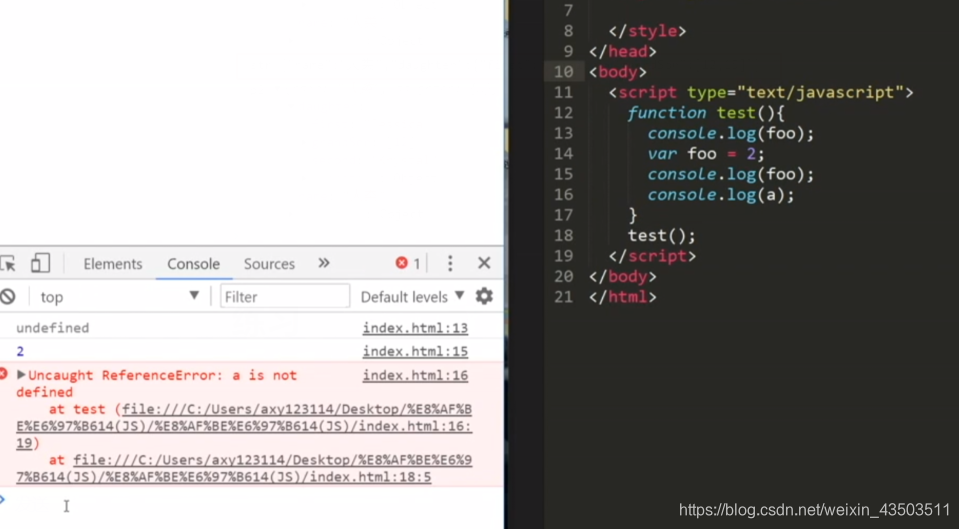Open the Default levels dropdown

pyautogui.click(x=412, y=297)
